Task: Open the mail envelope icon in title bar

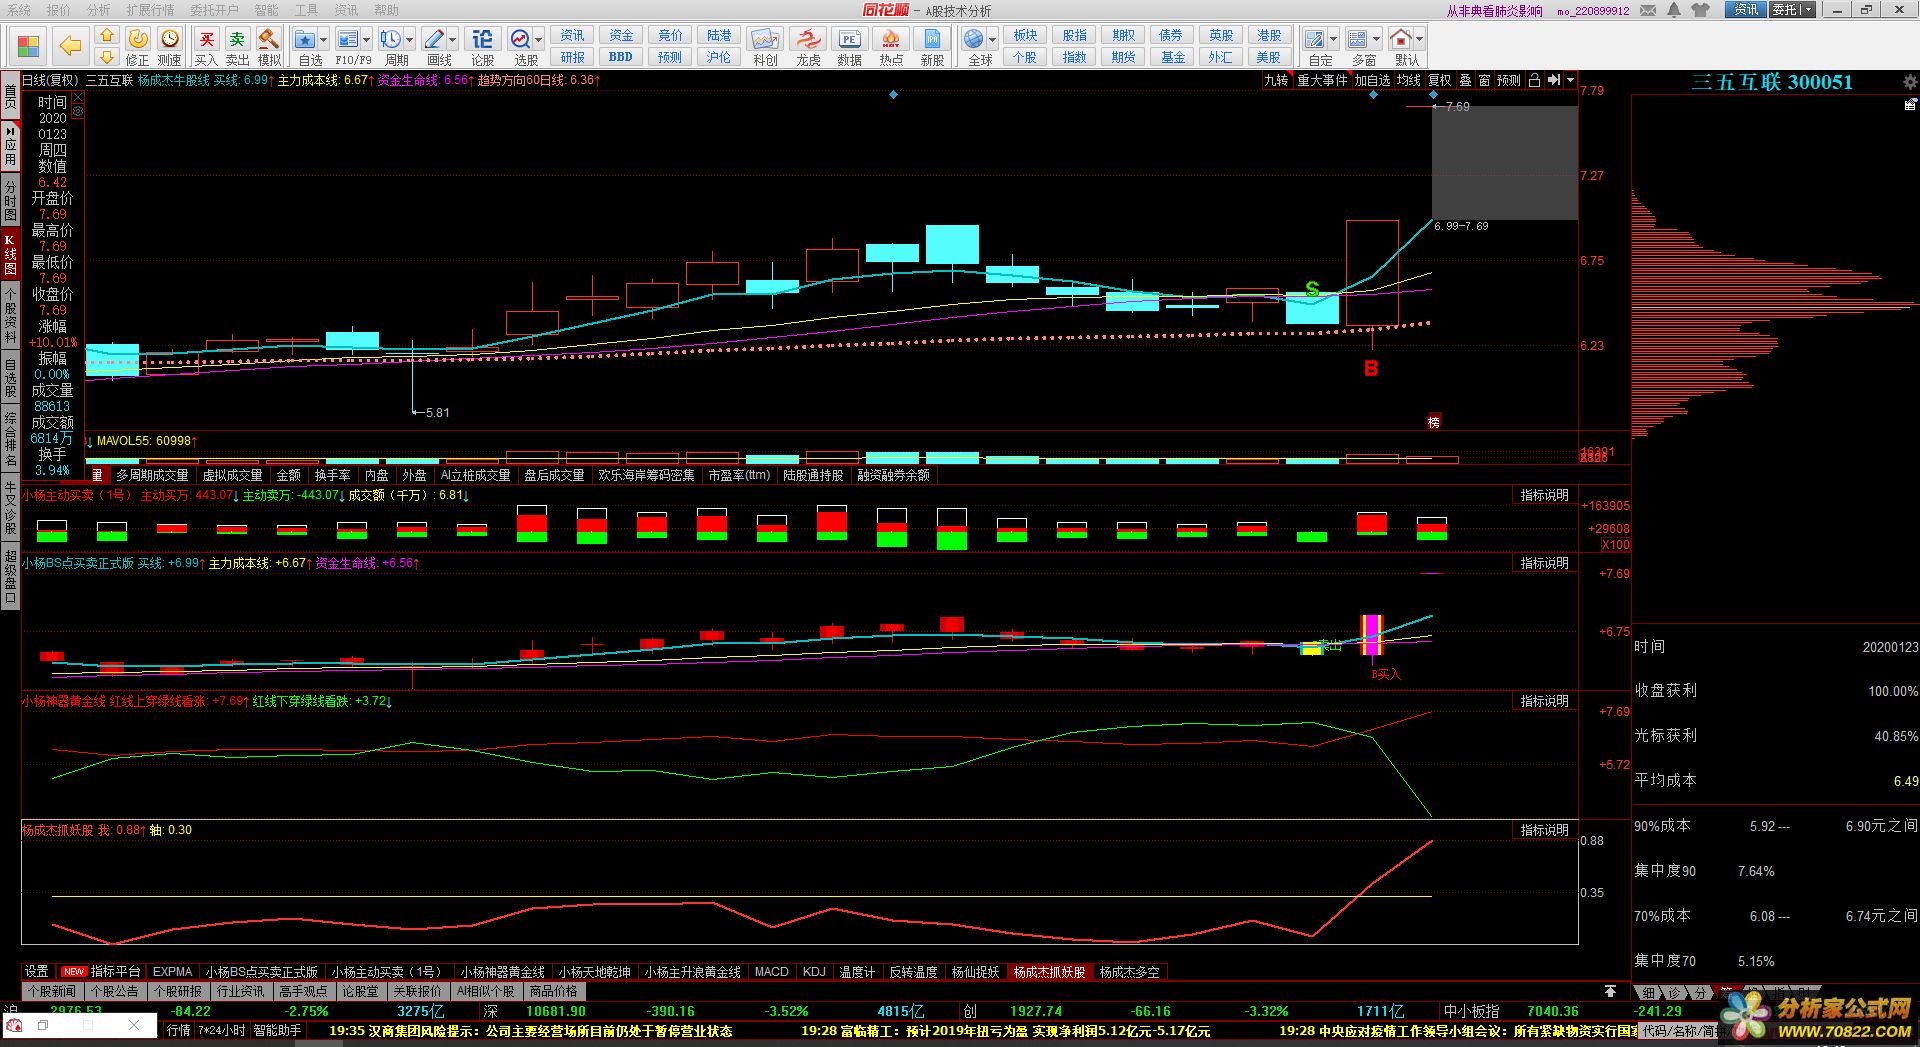Action: [1648, 10]
